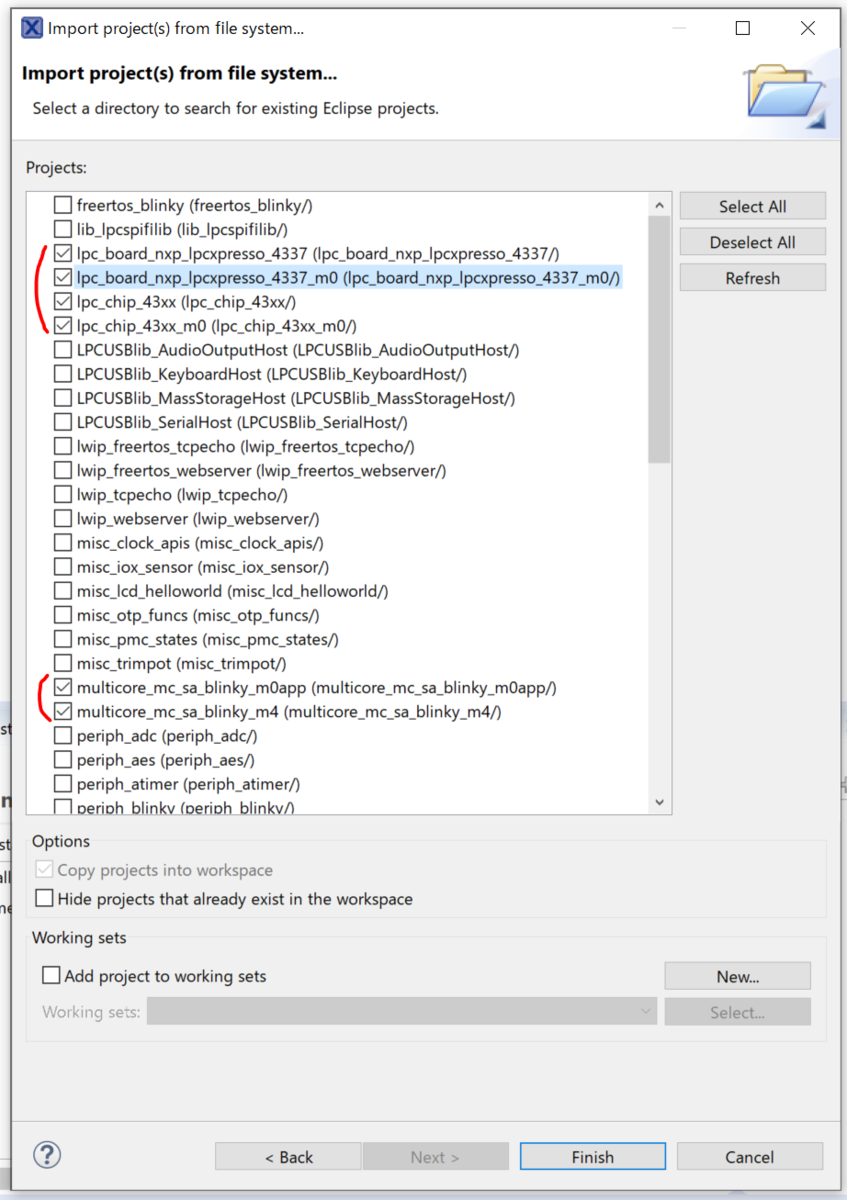Select freertos_blinky row text
Screen dimensions: 847x1200
pyautogui.click(x=194, y=205)
